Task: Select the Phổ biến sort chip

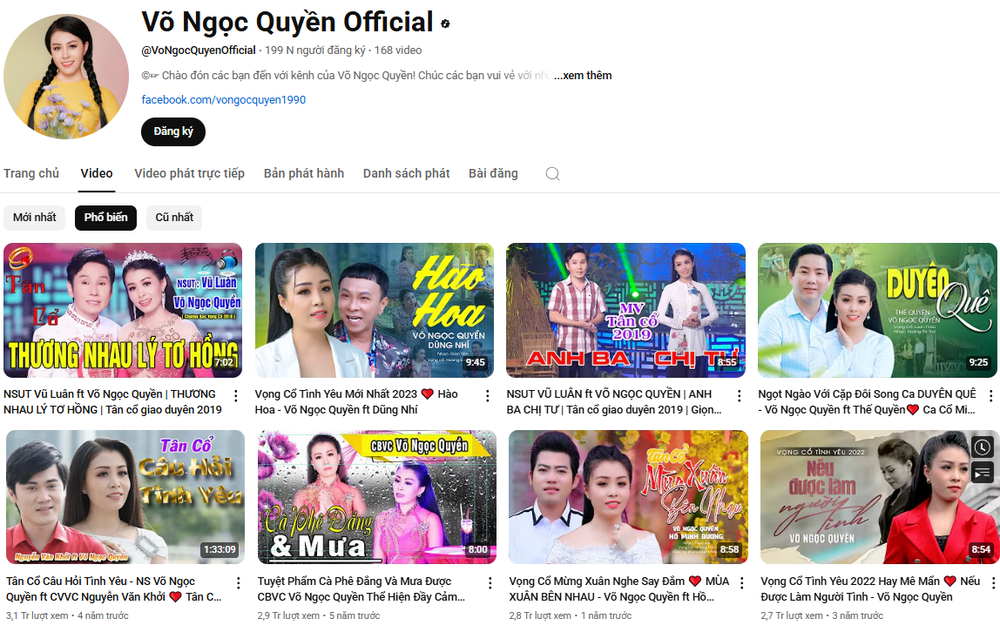Action: pyautogui.click(x=106, y=217)
